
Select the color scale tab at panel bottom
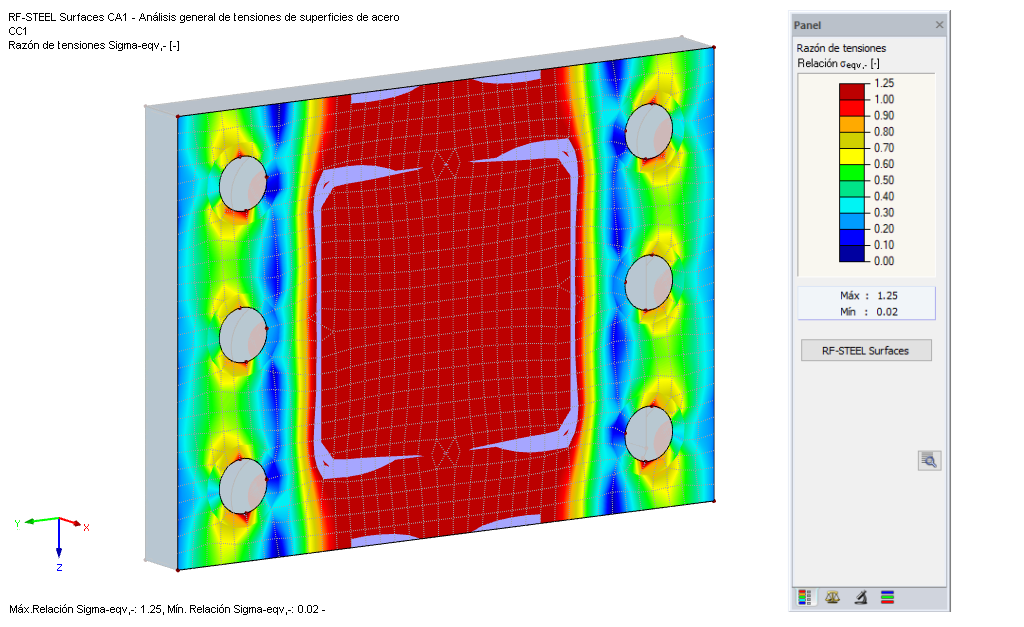pyautogui.click(x=805, y=597)
